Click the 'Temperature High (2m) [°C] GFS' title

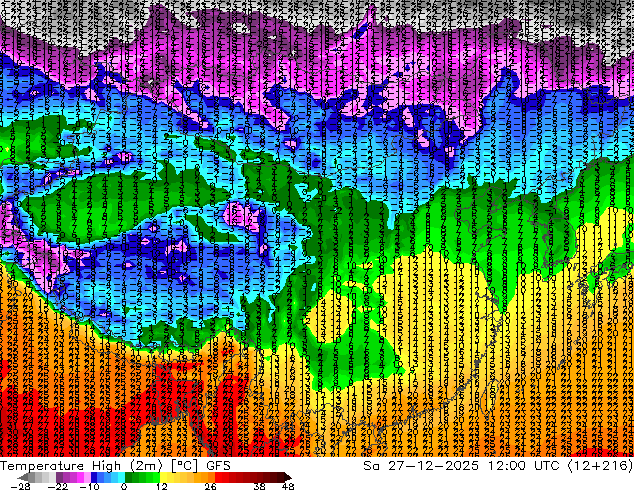[115, 466]
